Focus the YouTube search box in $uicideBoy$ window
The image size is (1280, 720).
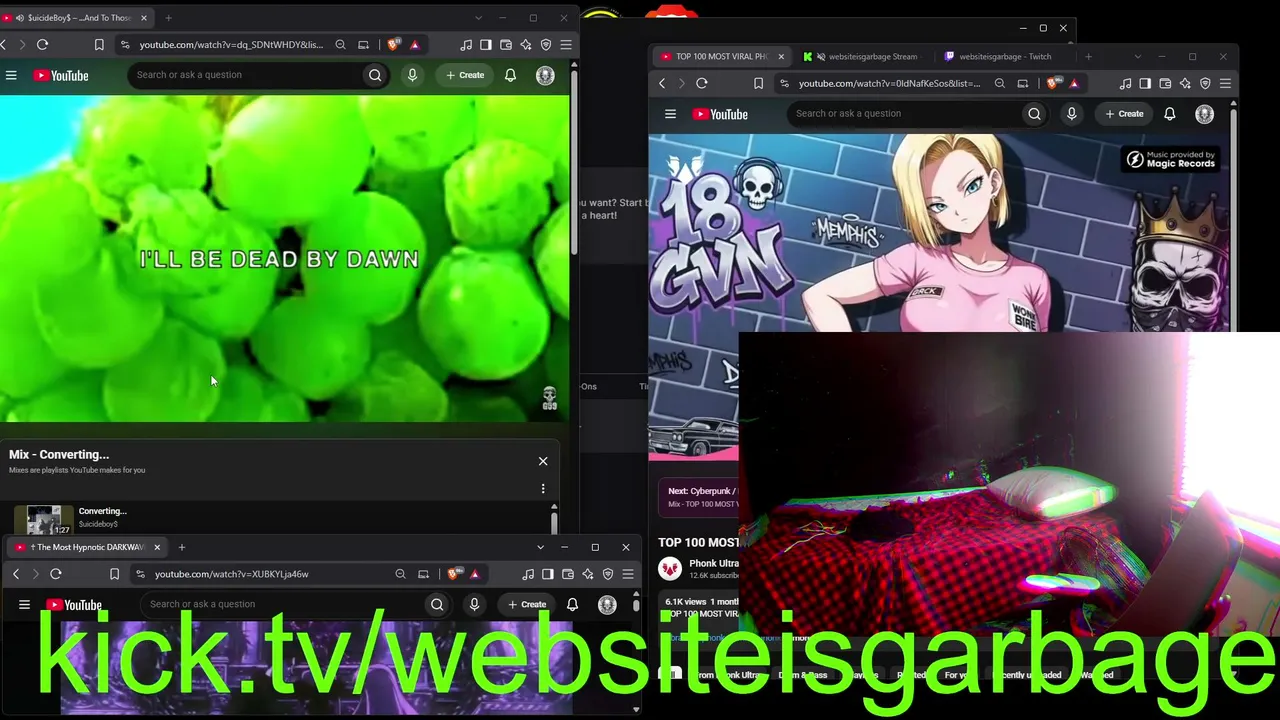pos(245,75)
